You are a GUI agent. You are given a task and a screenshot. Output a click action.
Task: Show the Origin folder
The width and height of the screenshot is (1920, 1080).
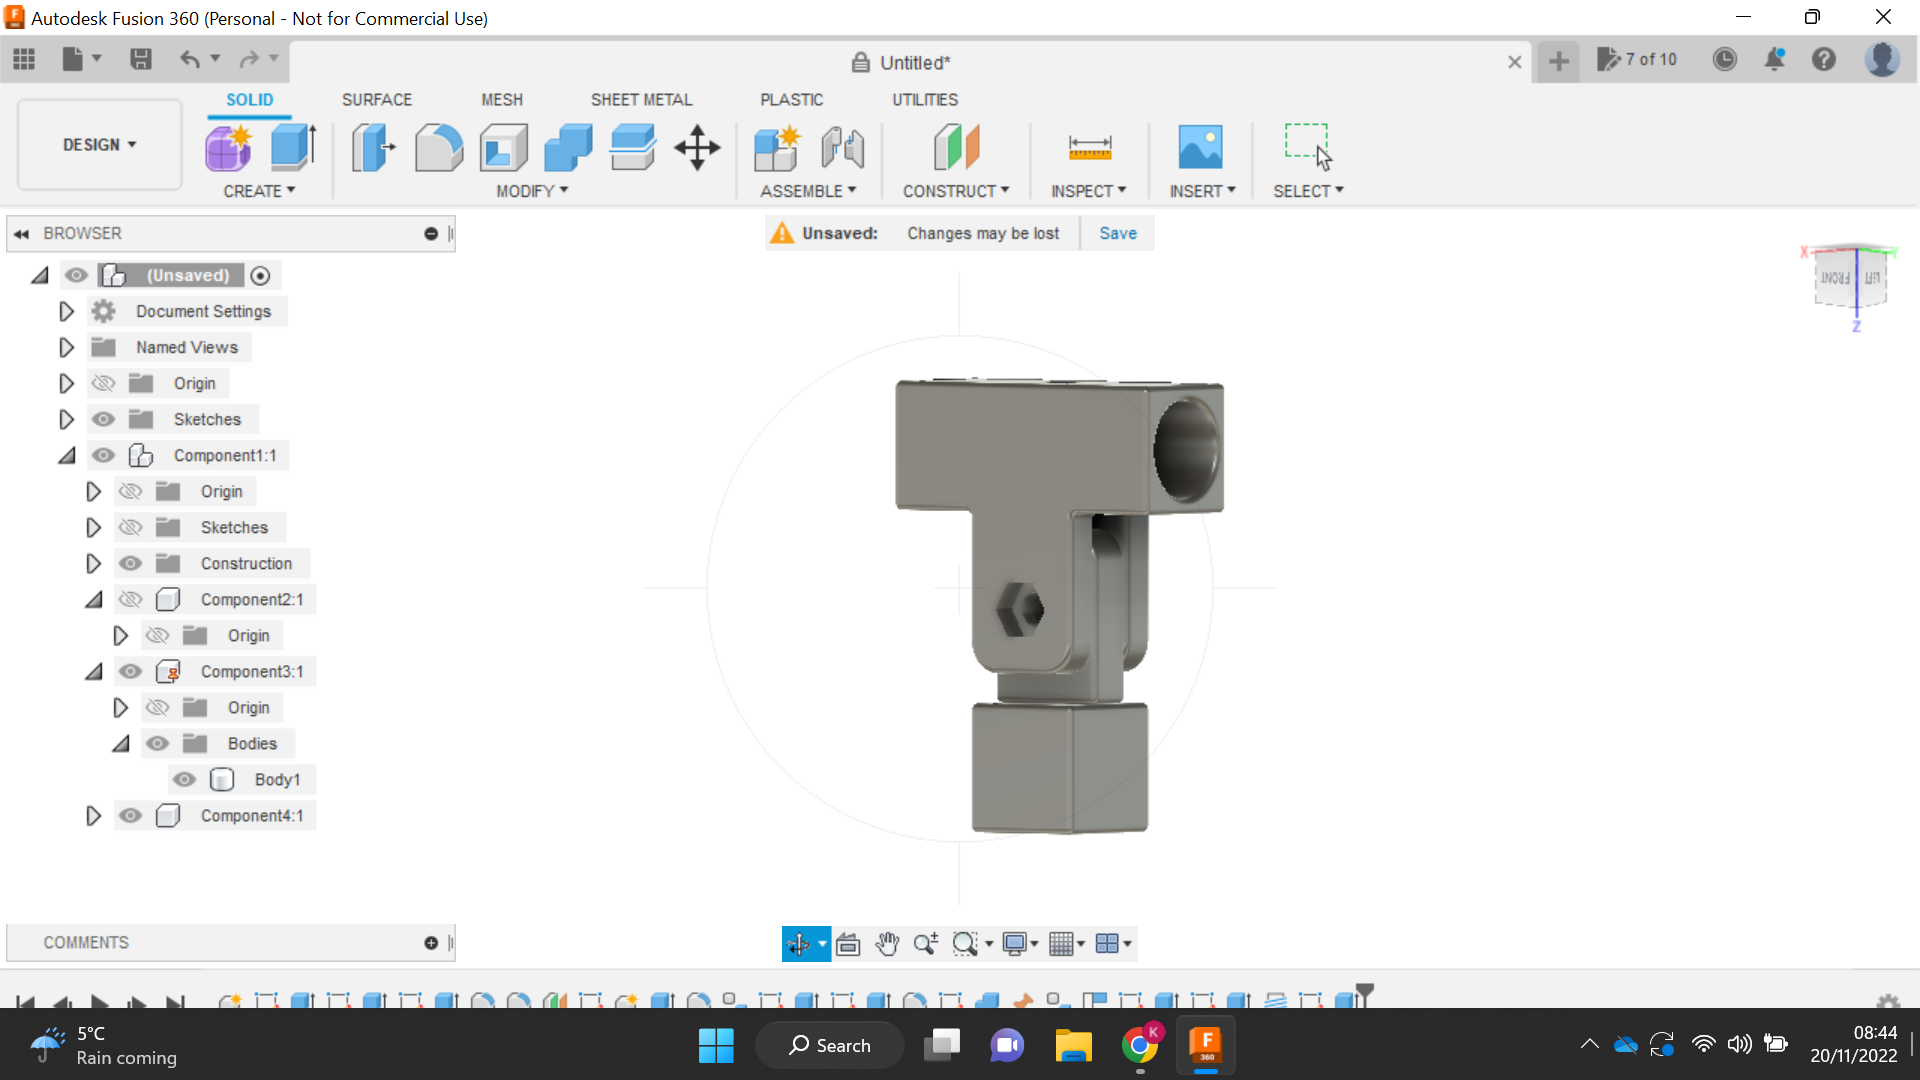point(103,383)
